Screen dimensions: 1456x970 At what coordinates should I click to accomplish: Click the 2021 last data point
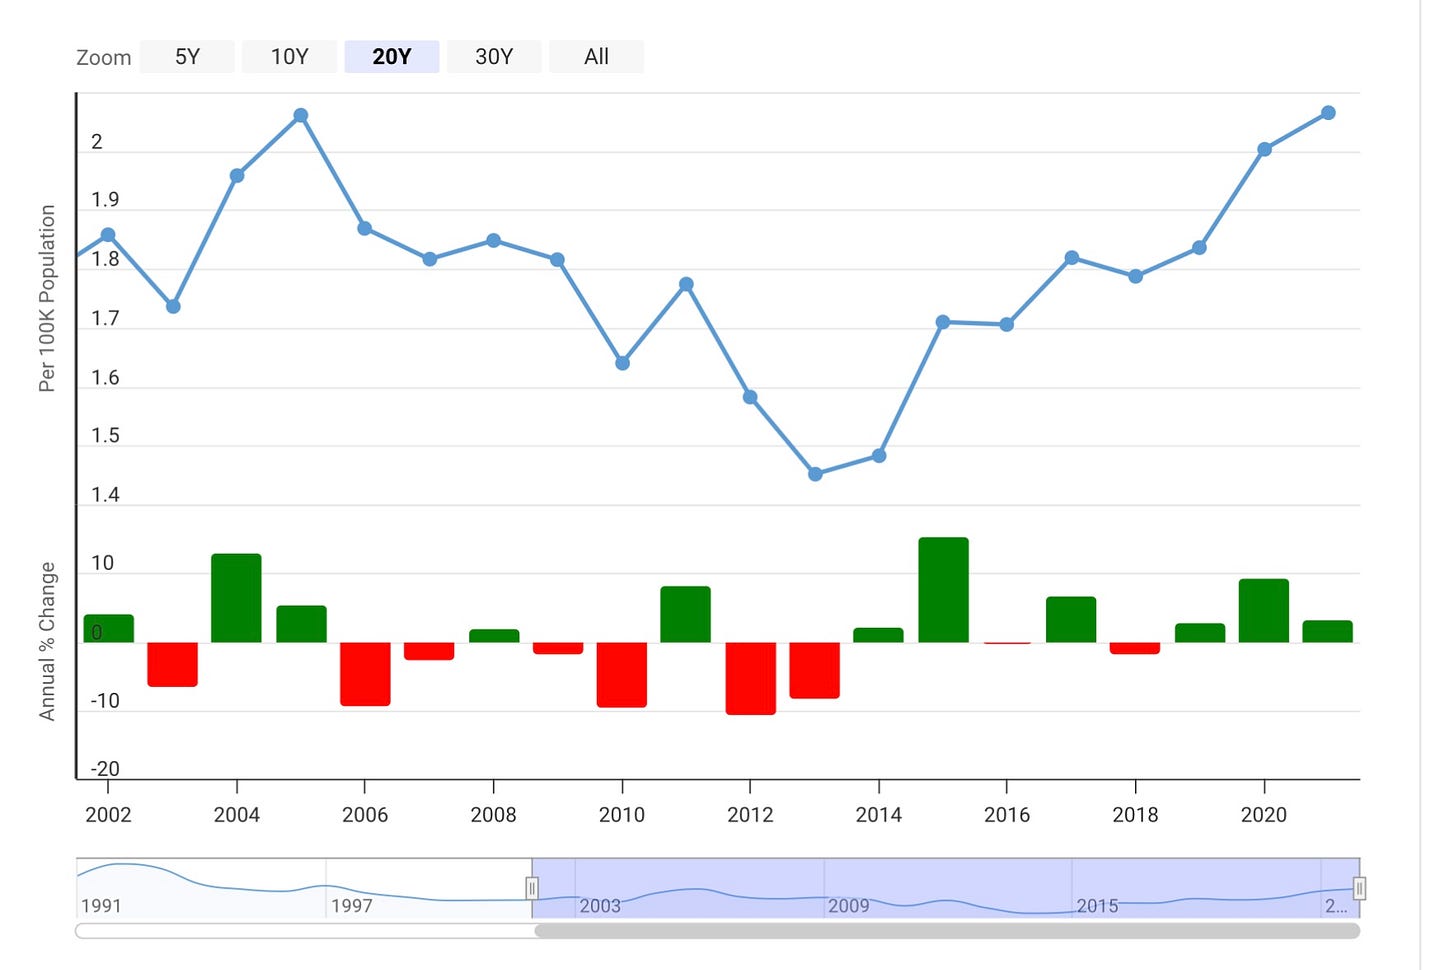[1329, 113]
